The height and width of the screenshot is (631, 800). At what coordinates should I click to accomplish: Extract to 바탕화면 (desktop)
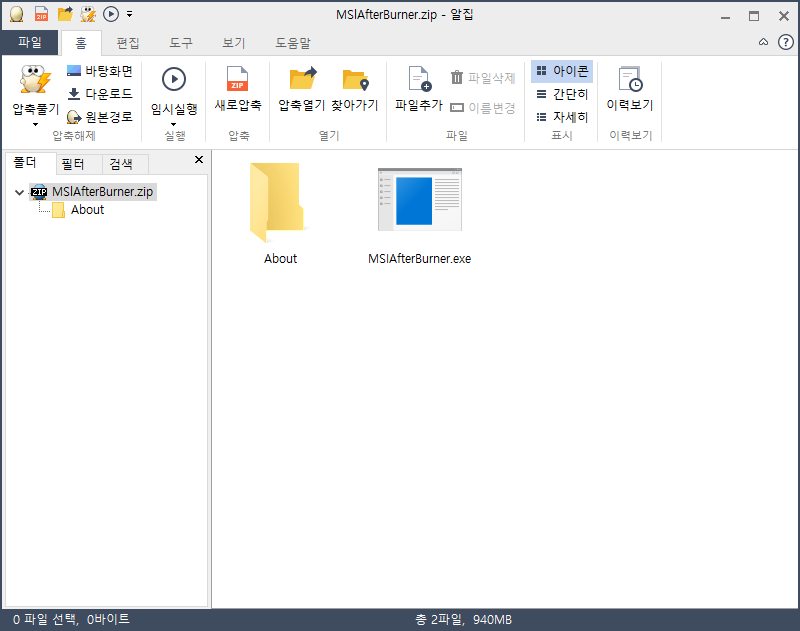[x=100, y=71]
